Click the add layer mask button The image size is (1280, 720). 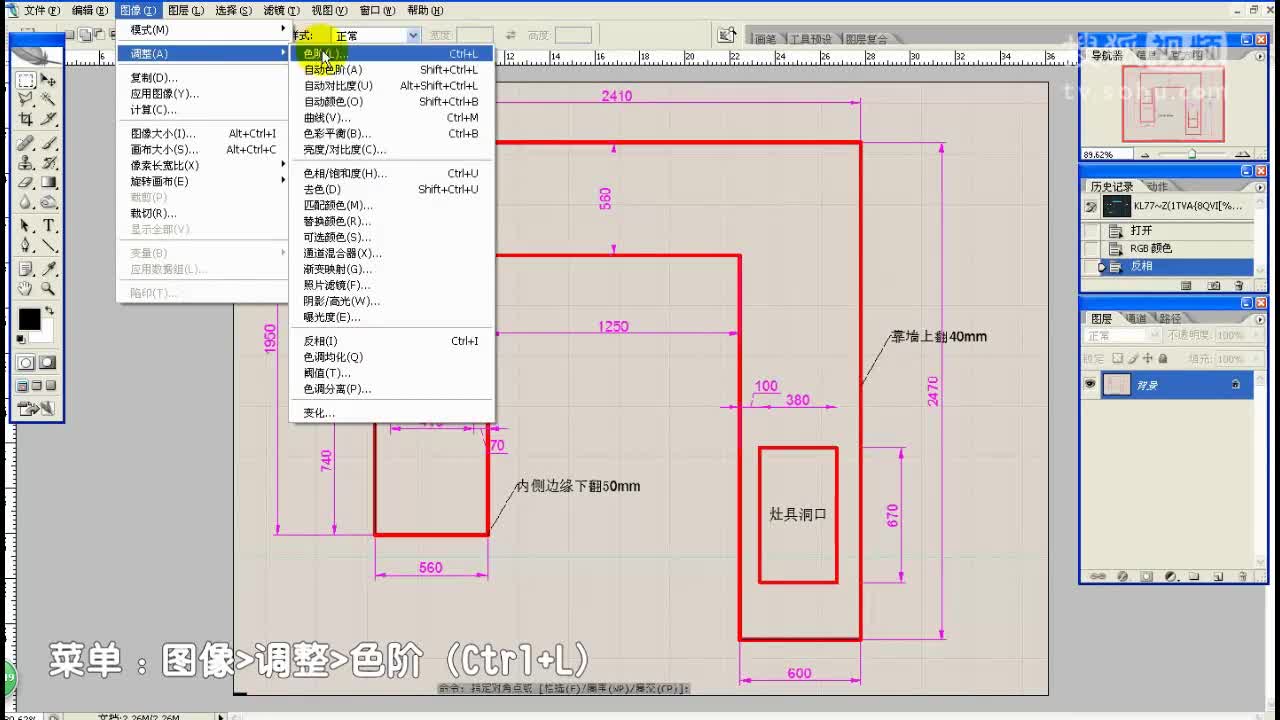pyautogui.click(x=1147, y=576)
